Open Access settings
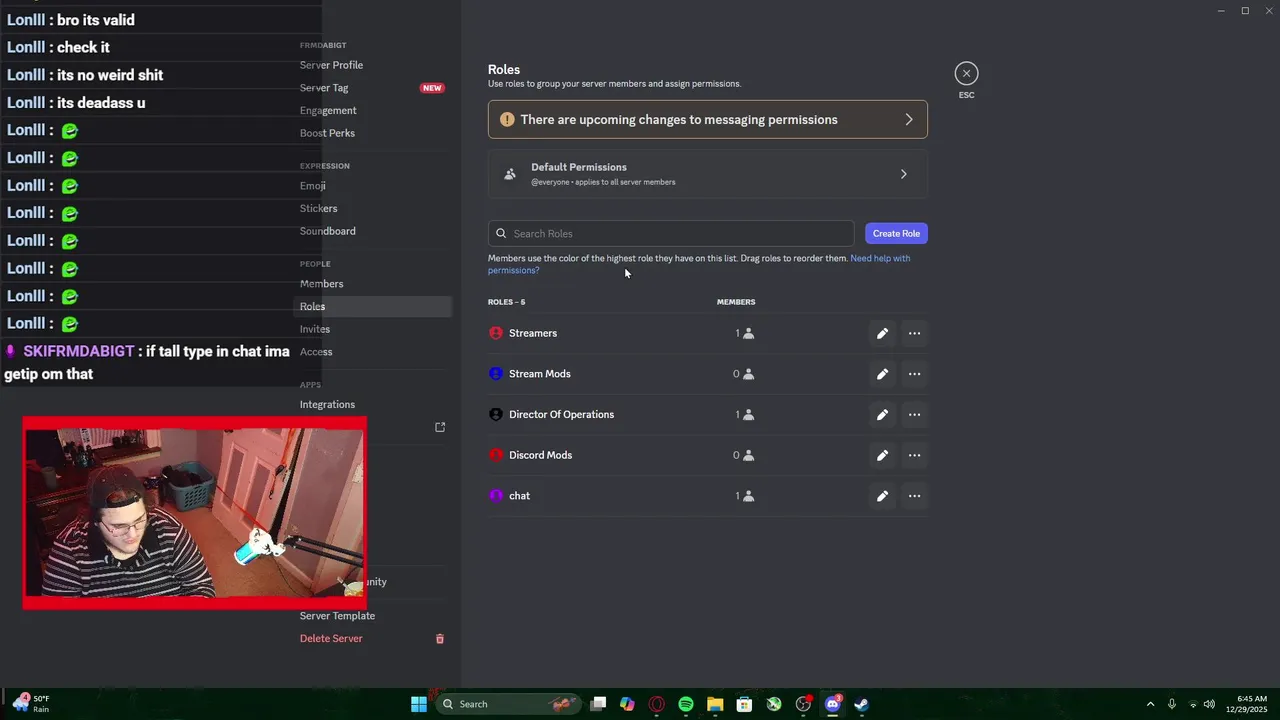The image size is (1280, 720). coord(316,352)
